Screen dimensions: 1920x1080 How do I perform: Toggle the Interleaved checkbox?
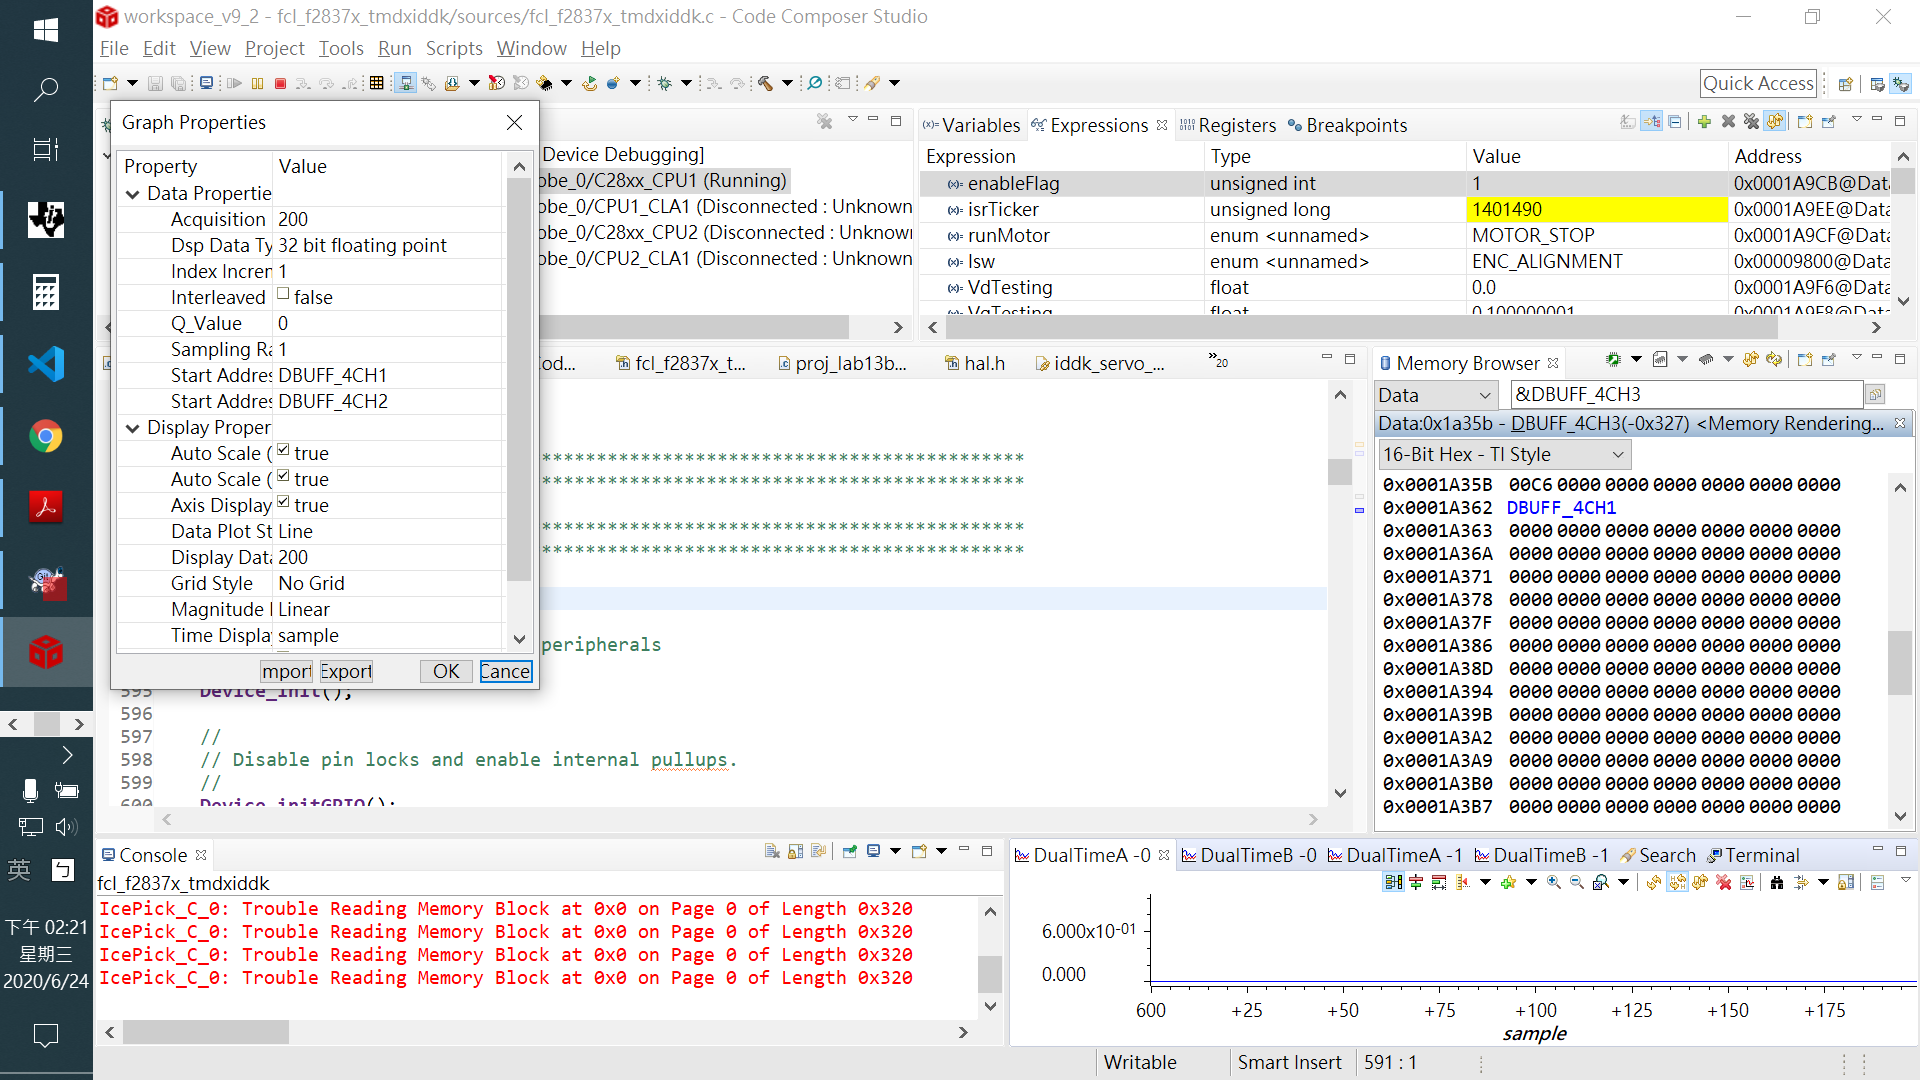283,294
